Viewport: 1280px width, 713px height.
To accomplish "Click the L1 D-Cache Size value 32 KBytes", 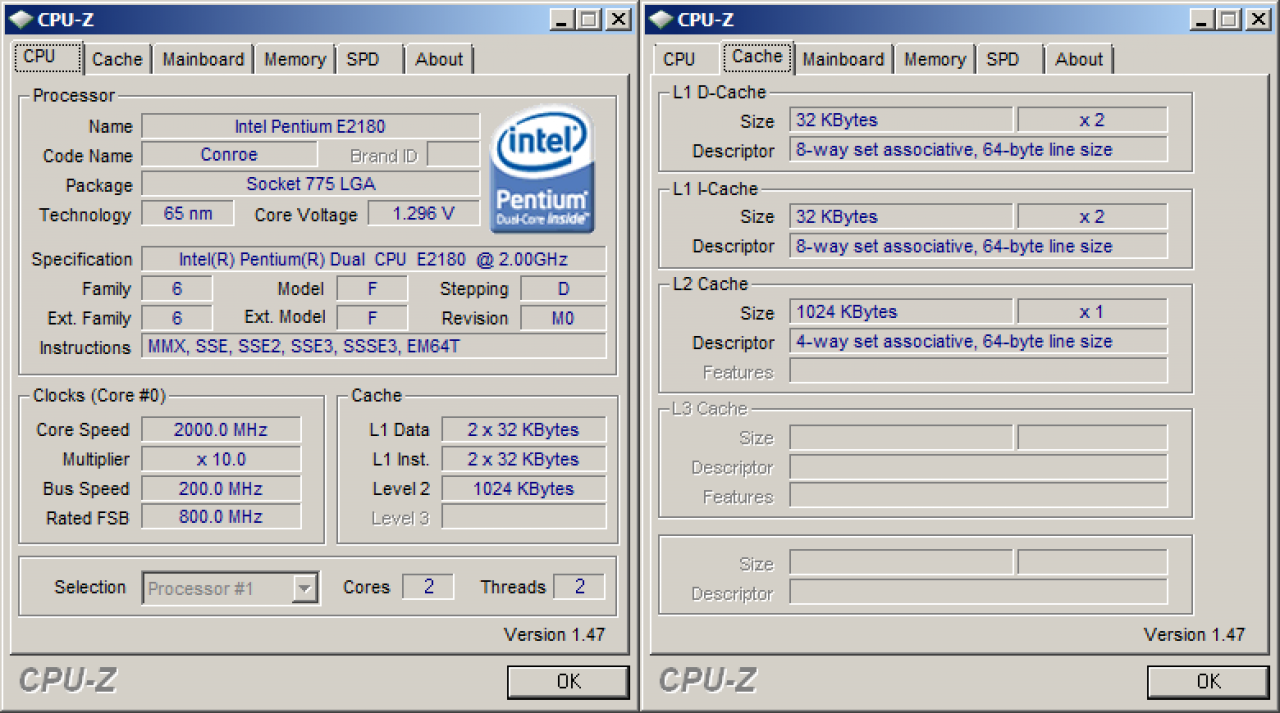I will [x=901, y=120].
